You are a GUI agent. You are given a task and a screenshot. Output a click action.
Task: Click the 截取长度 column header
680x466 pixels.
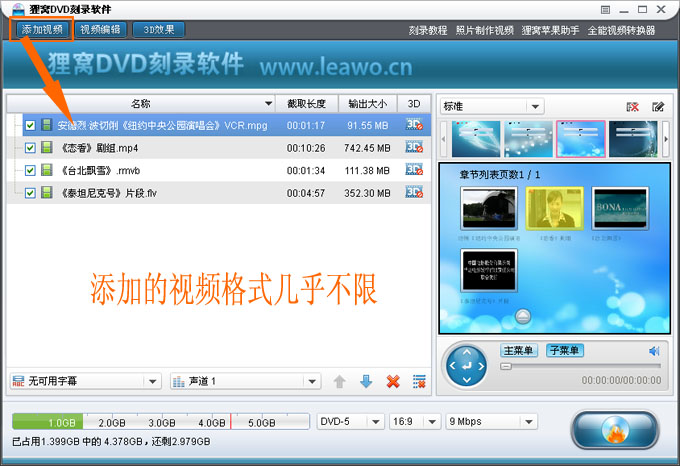[x=307, y=104]
